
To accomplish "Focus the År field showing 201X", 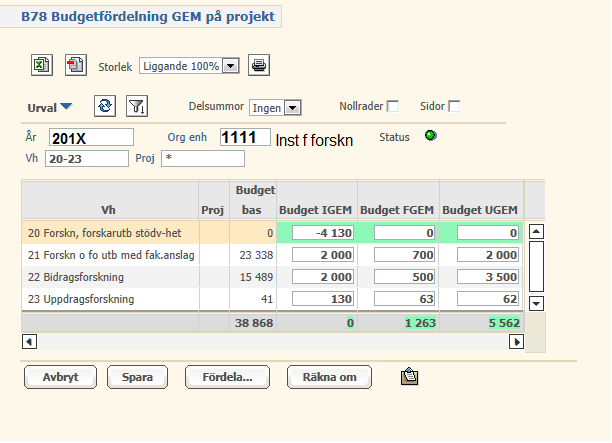I will (91, 137).
